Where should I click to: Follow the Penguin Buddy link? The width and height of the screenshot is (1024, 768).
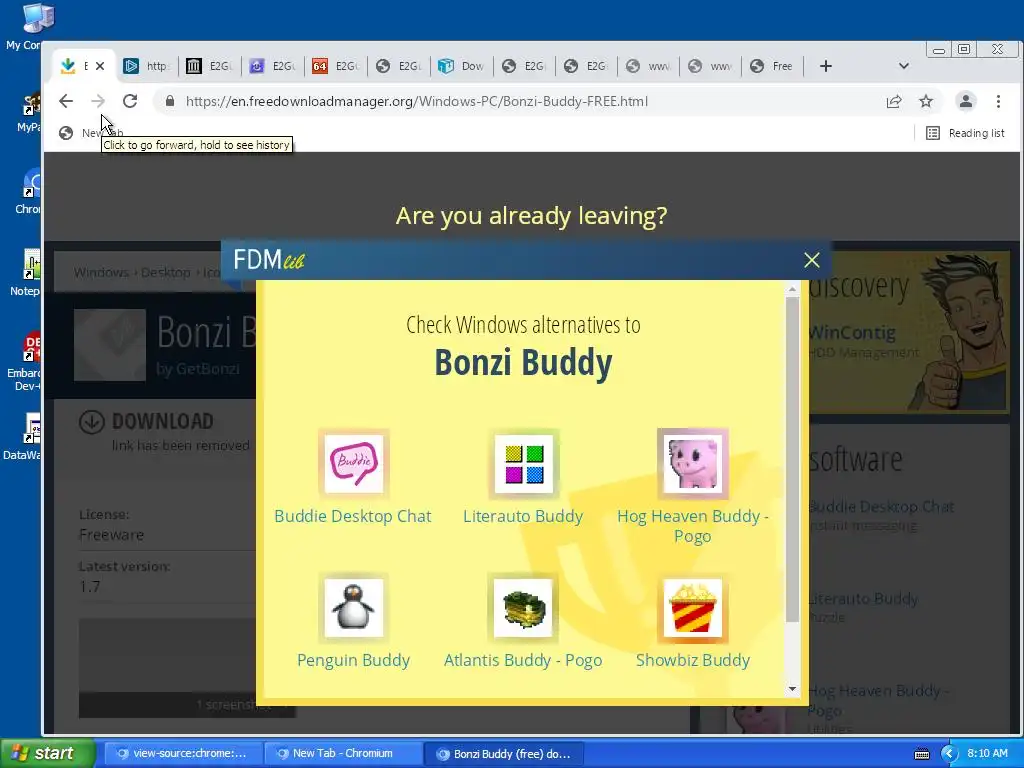click(x=353, y=660)
